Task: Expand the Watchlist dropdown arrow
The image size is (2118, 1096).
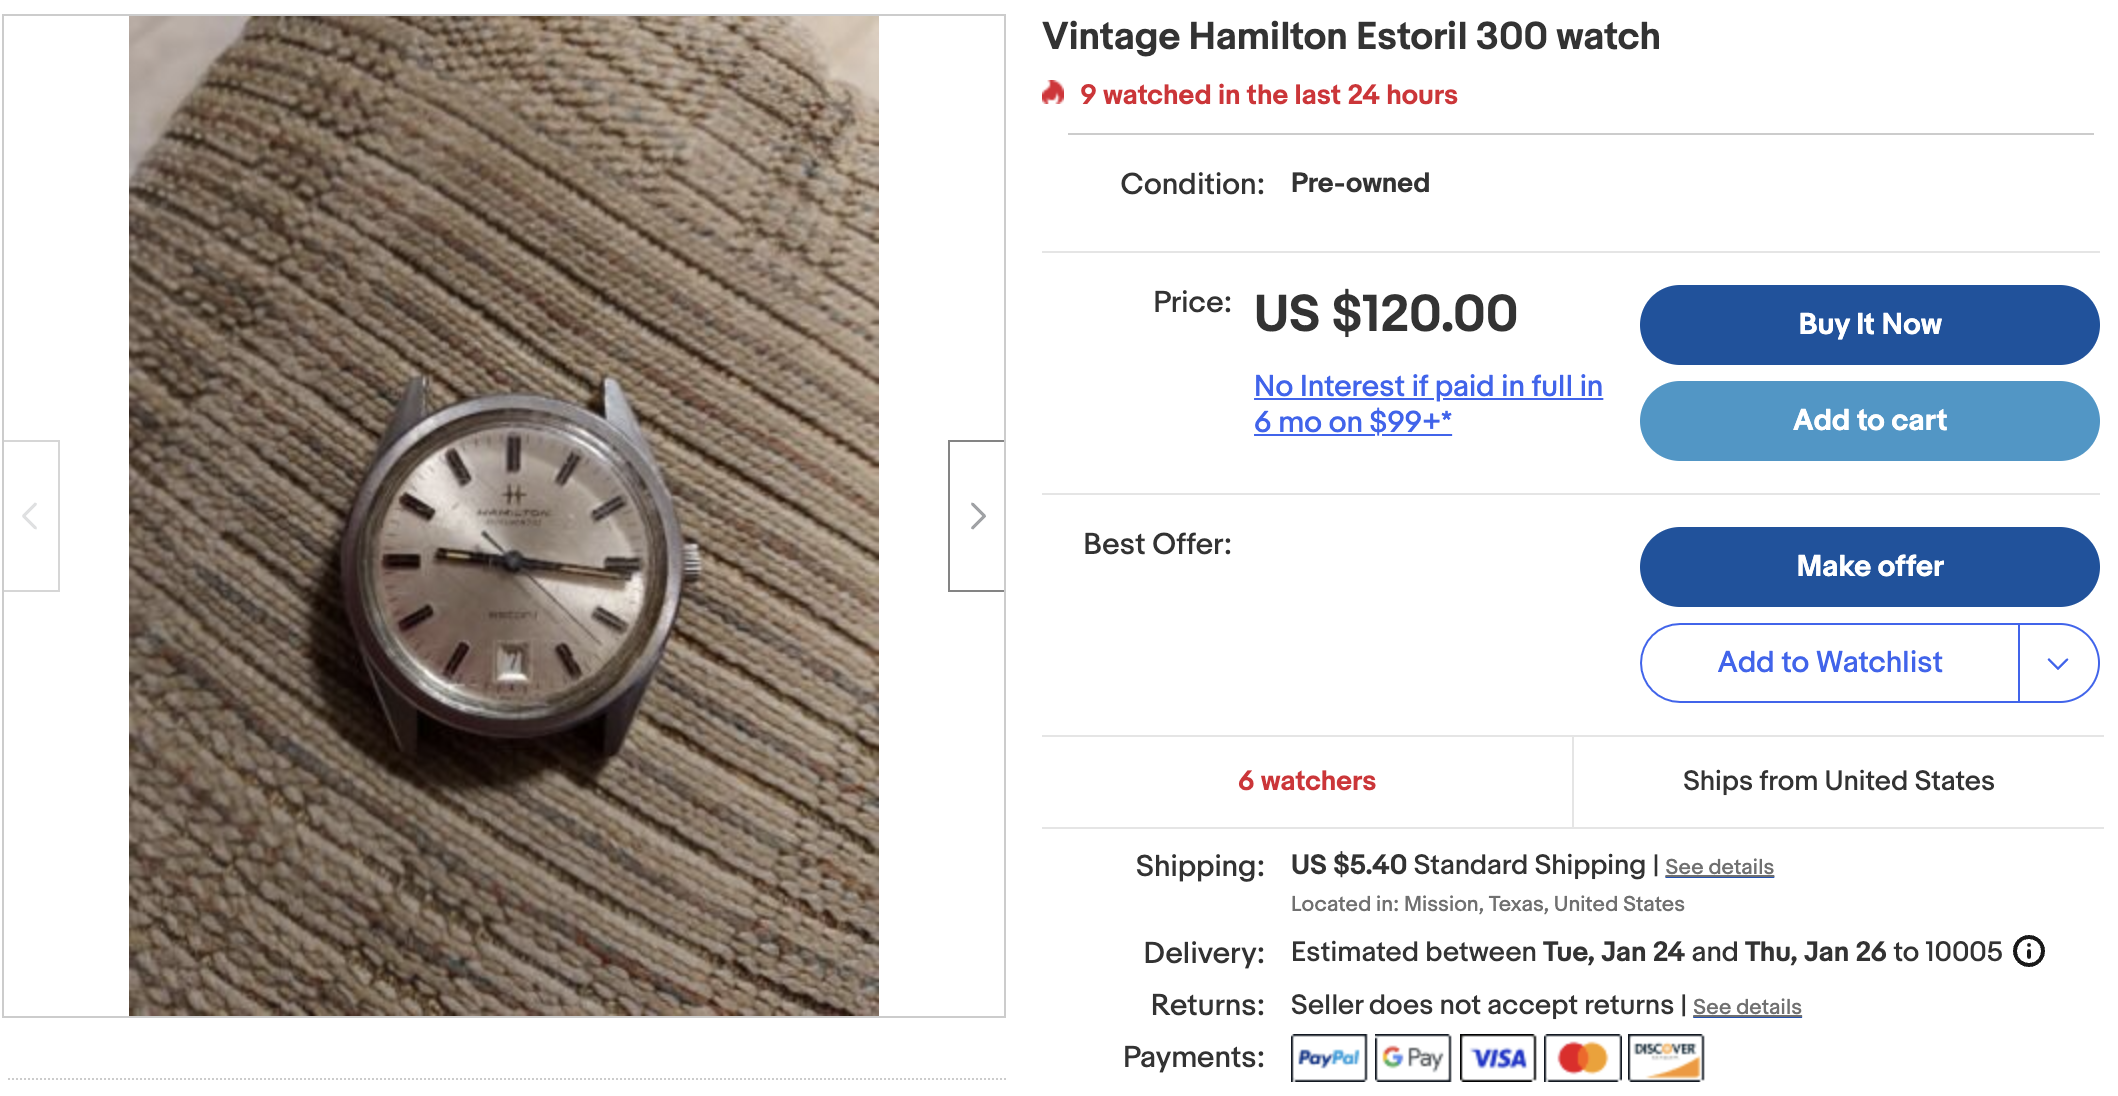Action: click(x=2057, y=663)
